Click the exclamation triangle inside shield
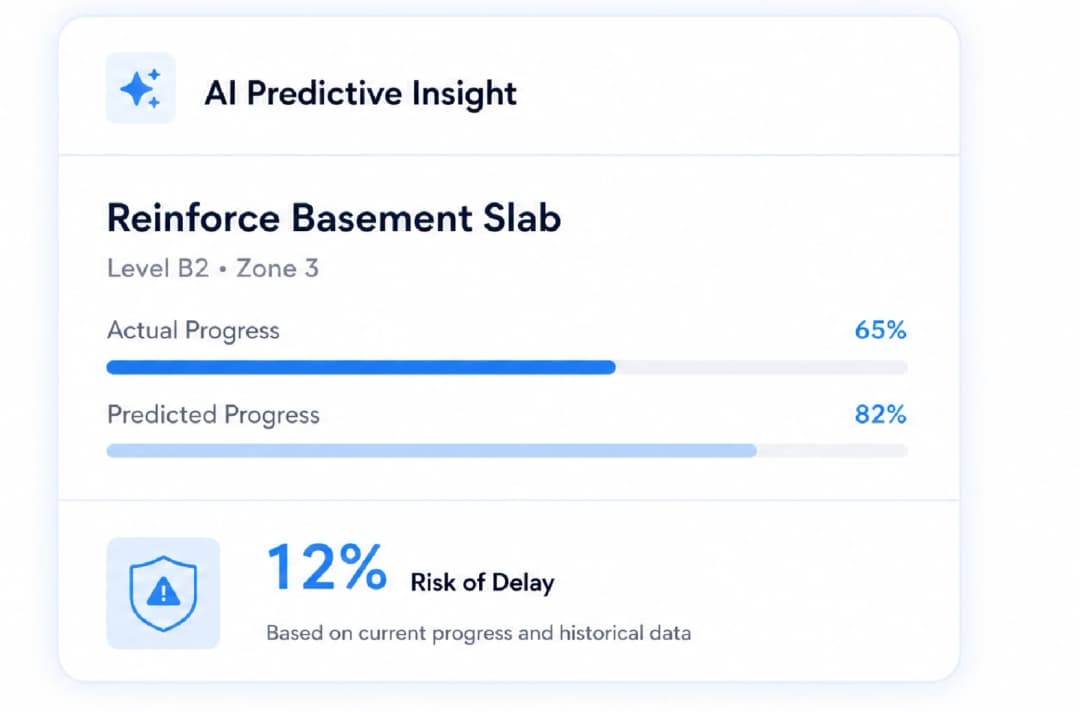Screen dimensions: 1080x712 163,591
